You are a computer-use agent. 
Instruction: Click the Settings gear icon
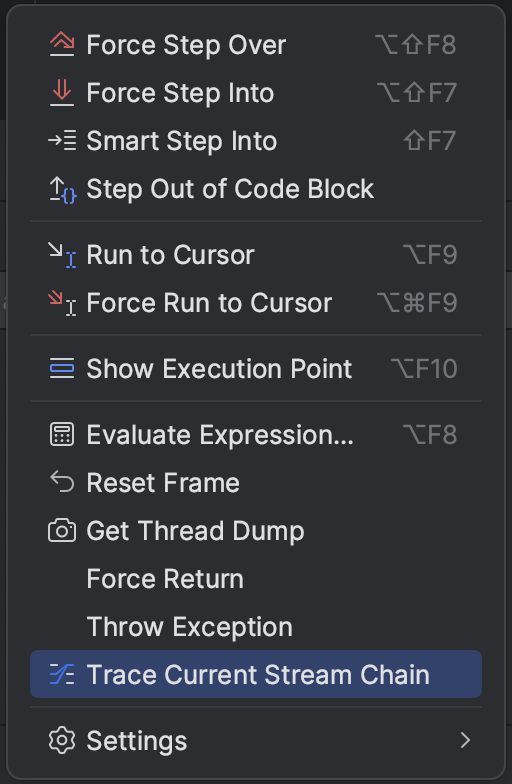[x=62, y=740]
